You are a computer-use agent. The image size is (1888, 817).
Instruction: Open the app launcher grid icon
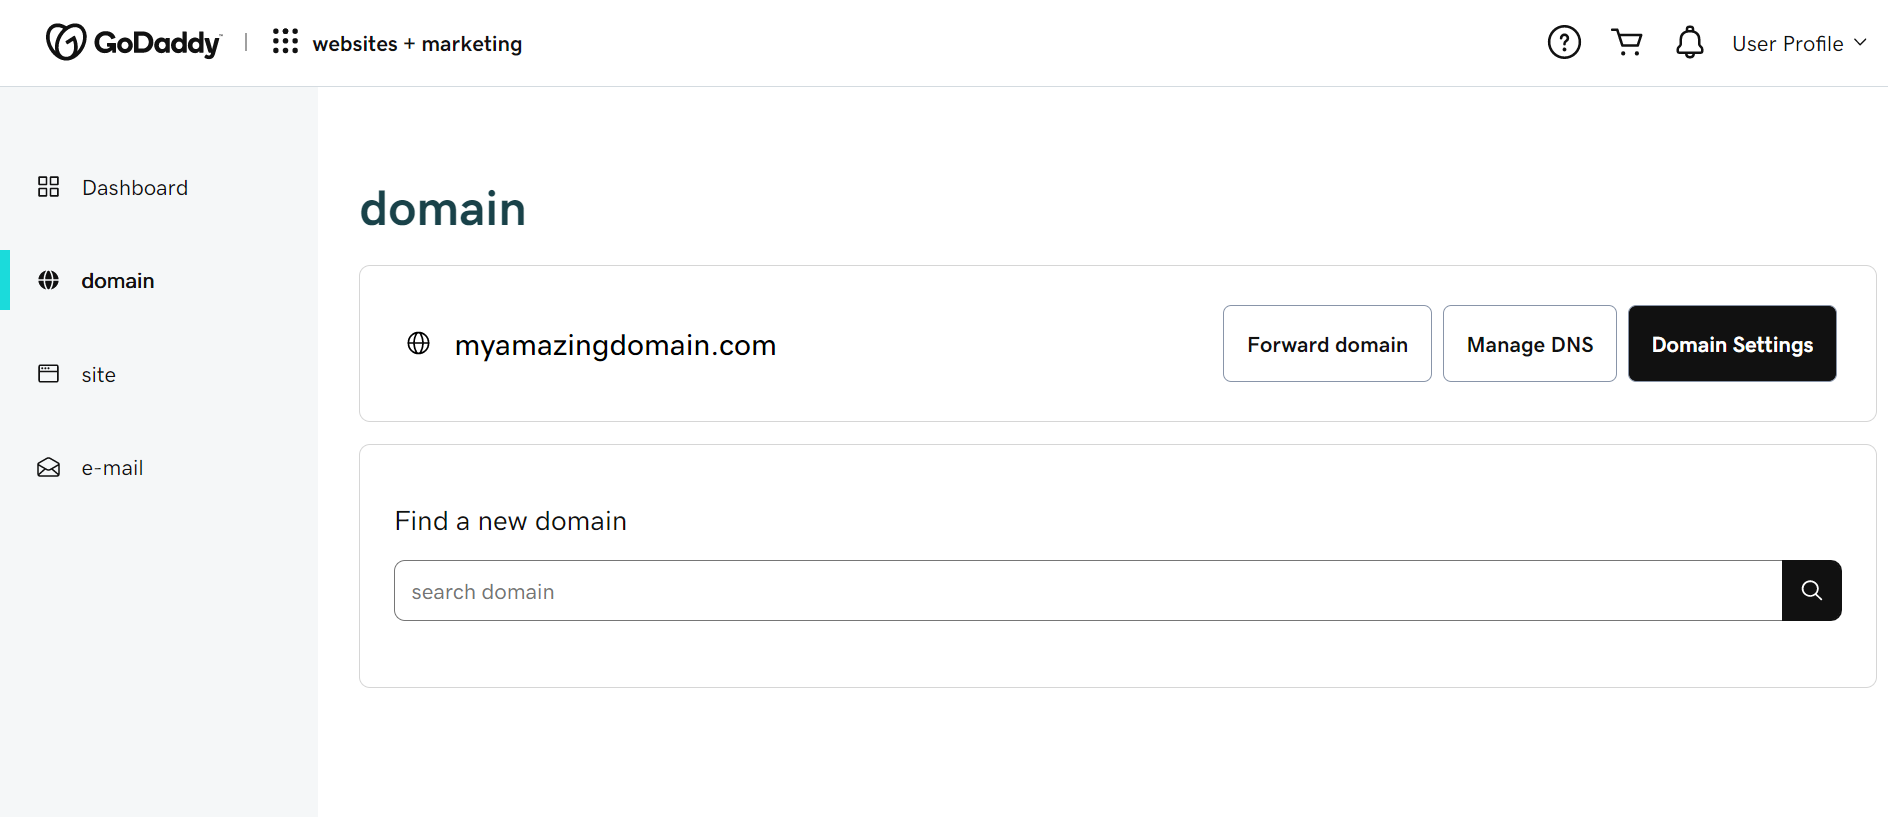click(x=286, y=41)
